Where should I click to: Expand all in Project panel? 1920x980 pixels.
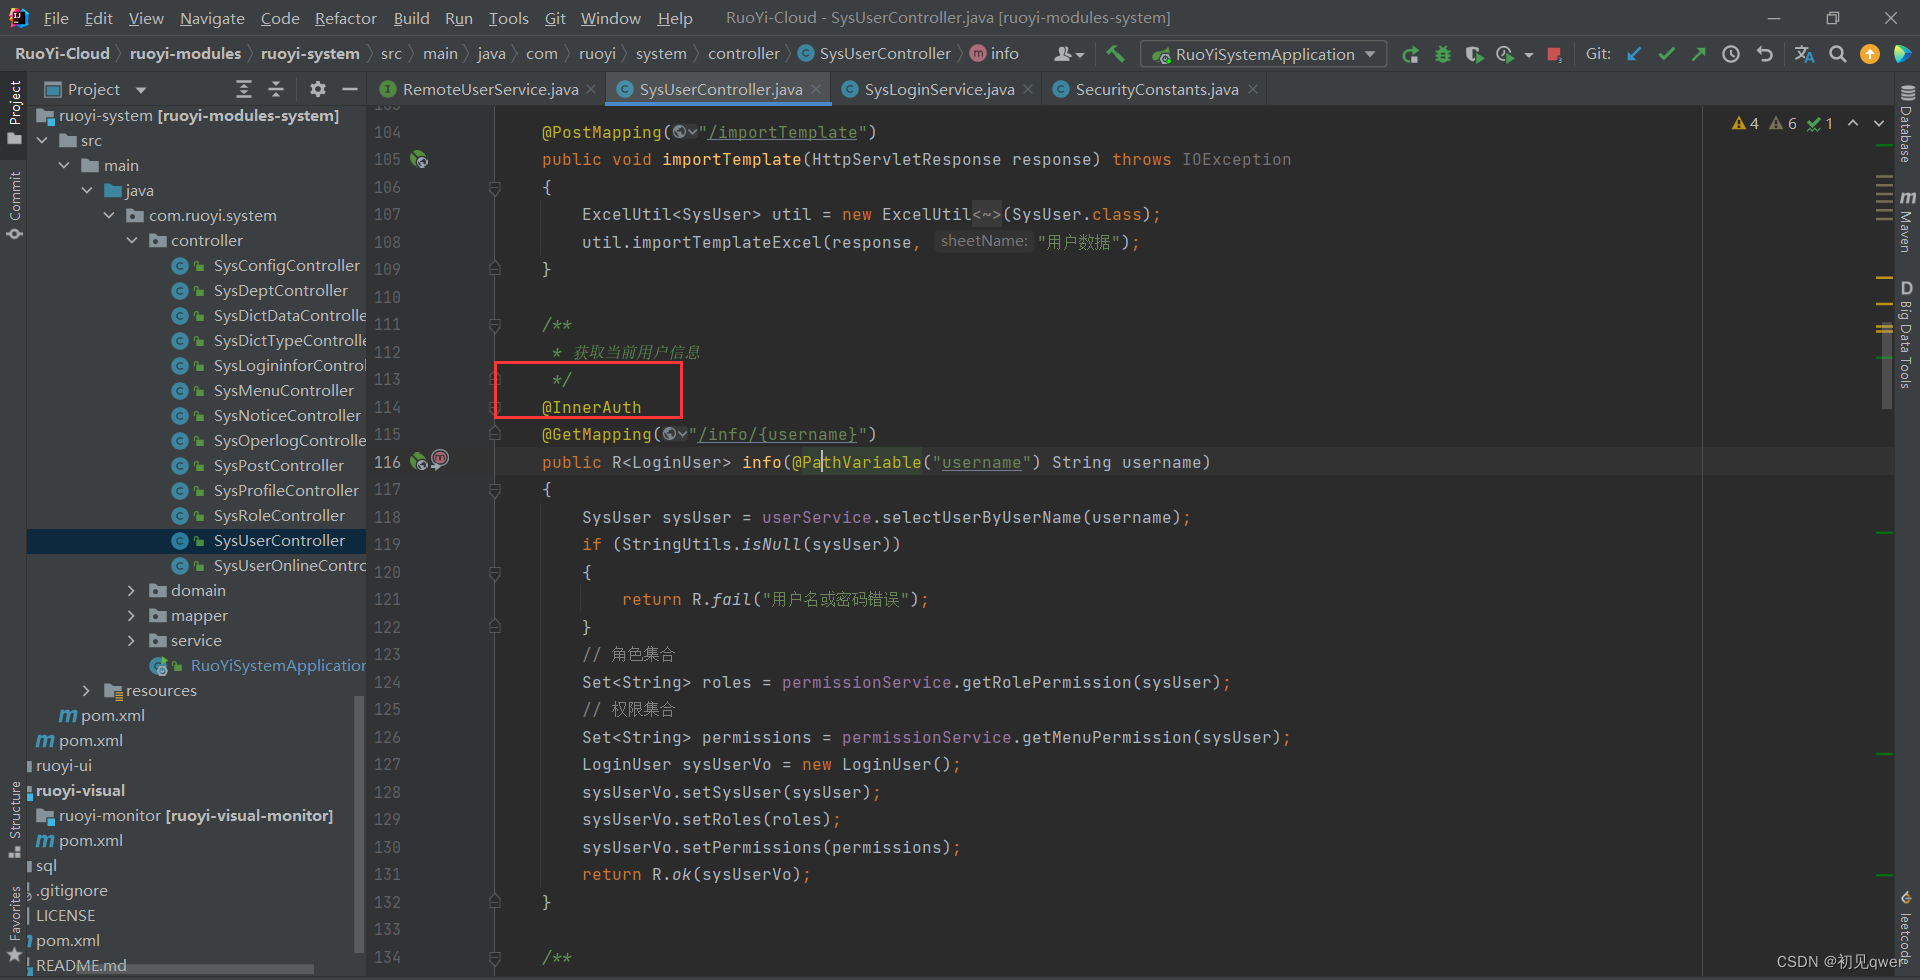pyautogui.click(x=244, y=89)
